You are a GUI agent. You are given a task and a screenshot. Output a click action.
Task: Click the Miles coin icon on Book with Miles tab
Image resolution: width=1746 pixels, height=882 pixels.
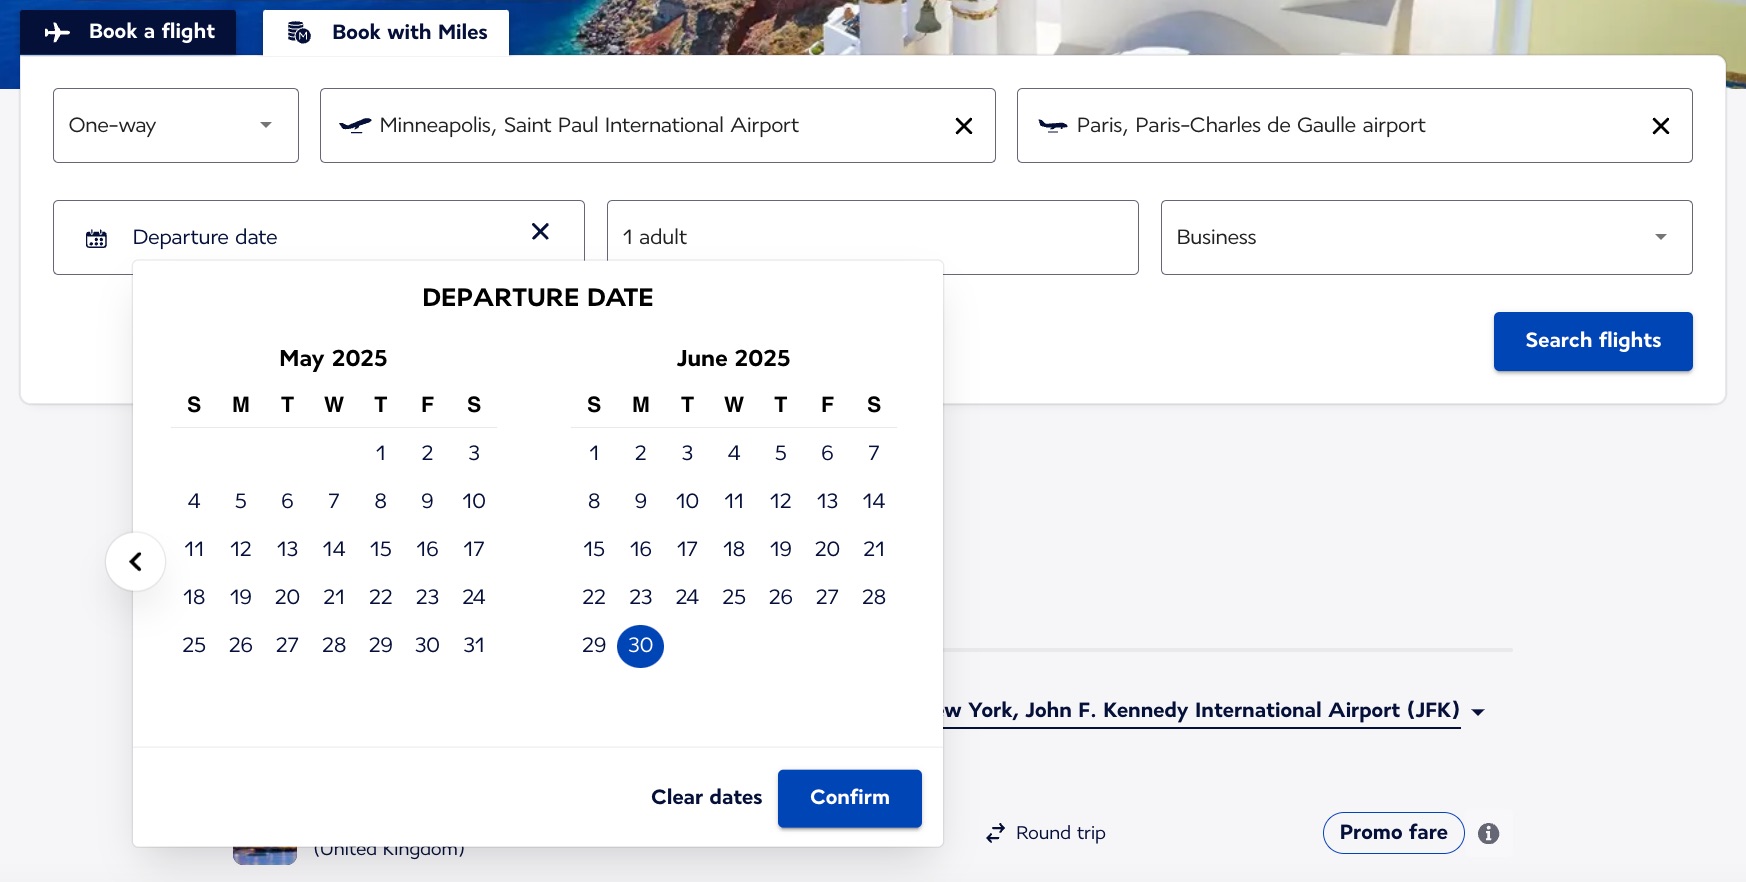296,31
